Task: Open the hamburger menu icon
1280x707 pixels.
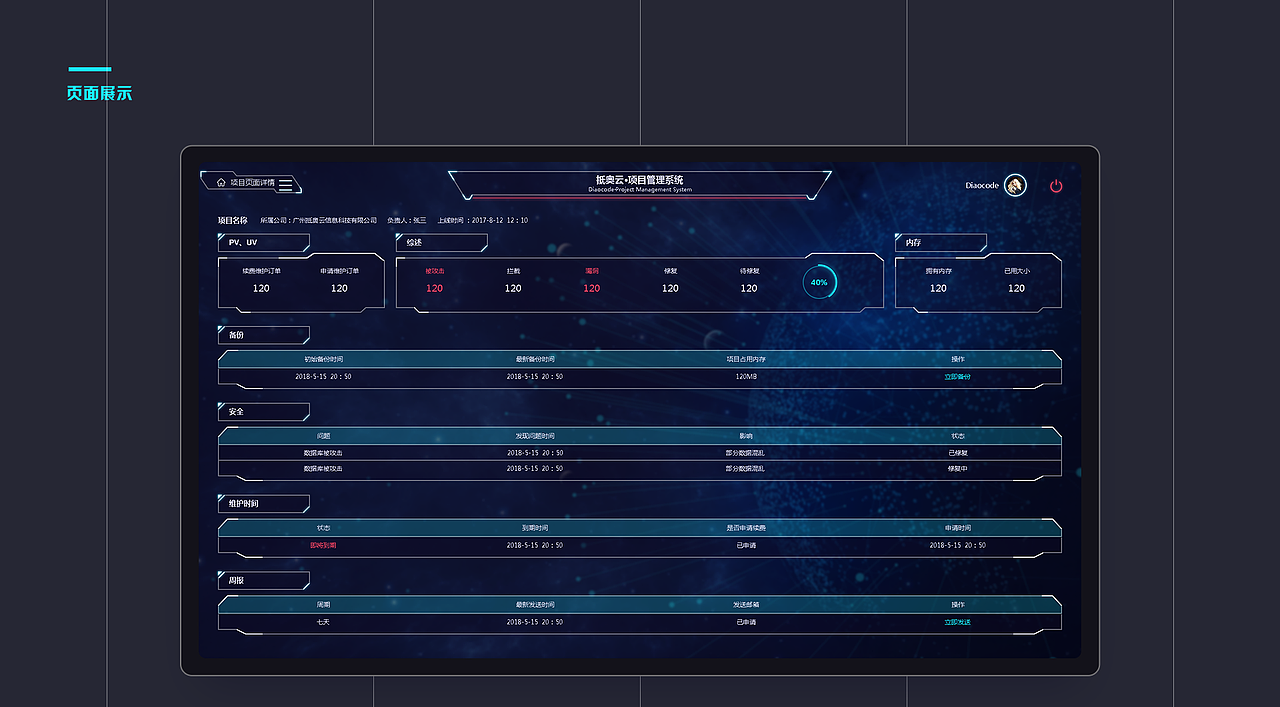Action: 286,184
